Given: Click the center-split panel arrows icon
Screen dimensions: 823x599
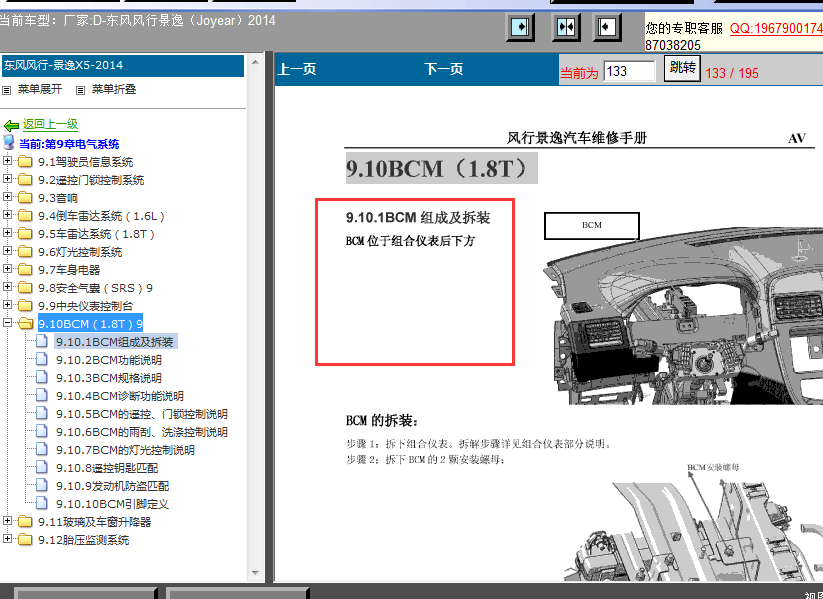Looking at the screenshot, I should (566, 27).
